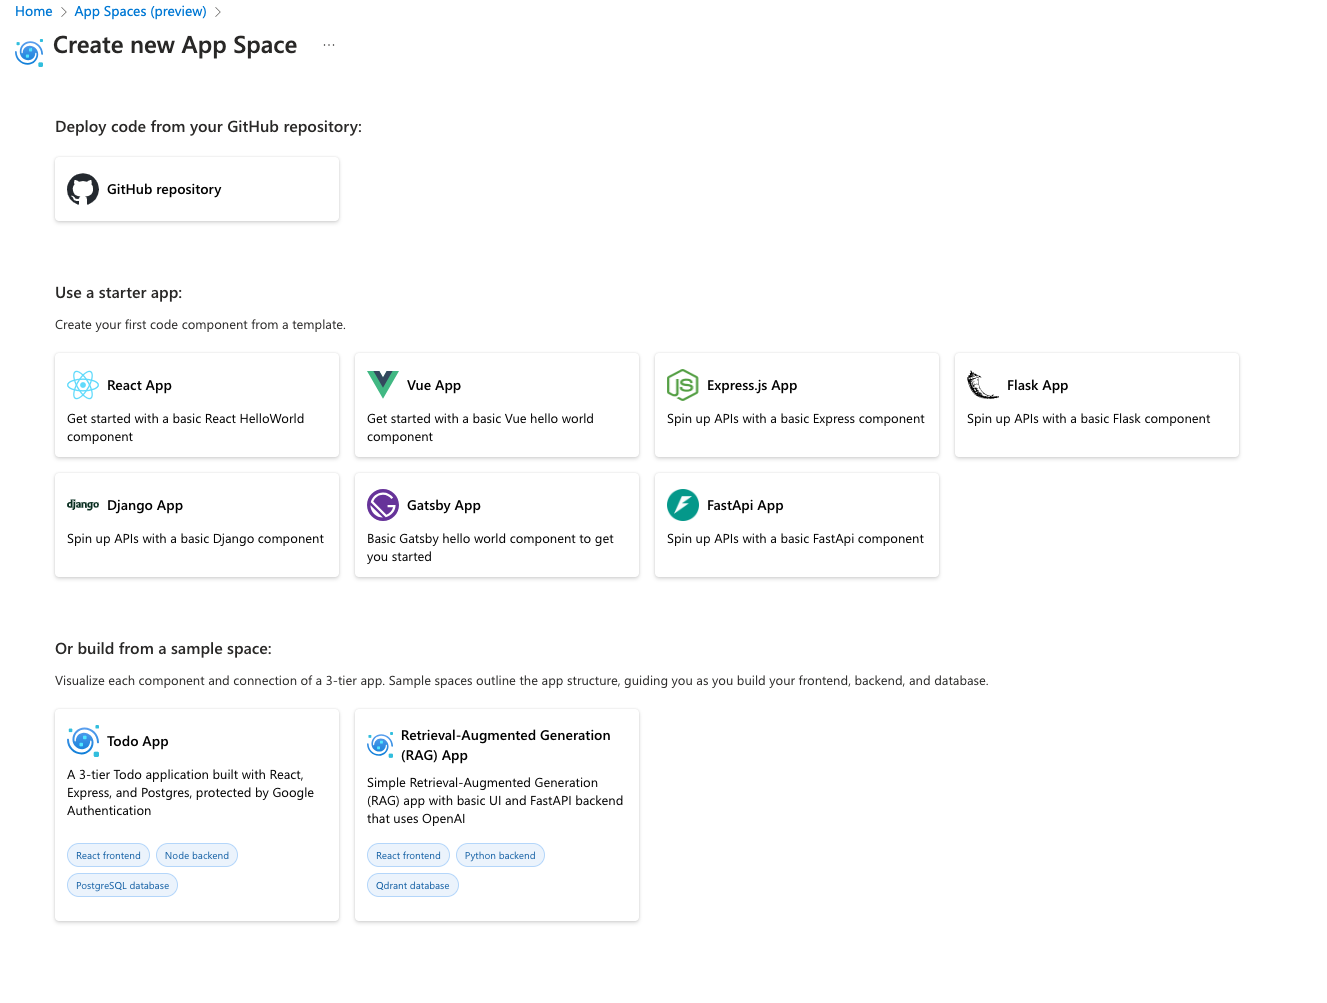The height and width of the screenshot is (1003, 1327).
Task: Open the GitHub repository deployment card
Action: (x=196, y=188)
